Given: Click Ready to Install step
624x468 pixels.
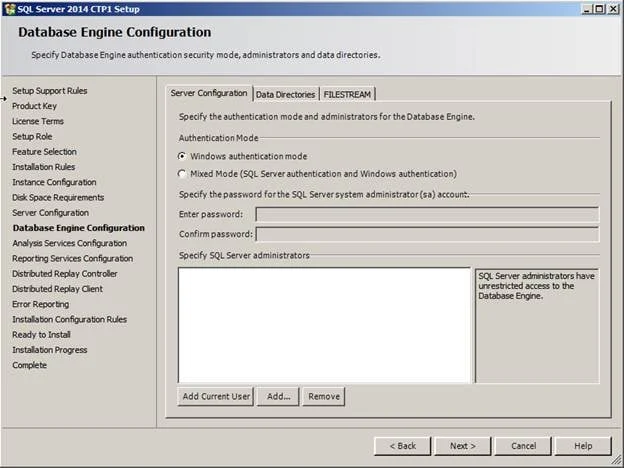Looking at the screenshot, I should [41, 335].
